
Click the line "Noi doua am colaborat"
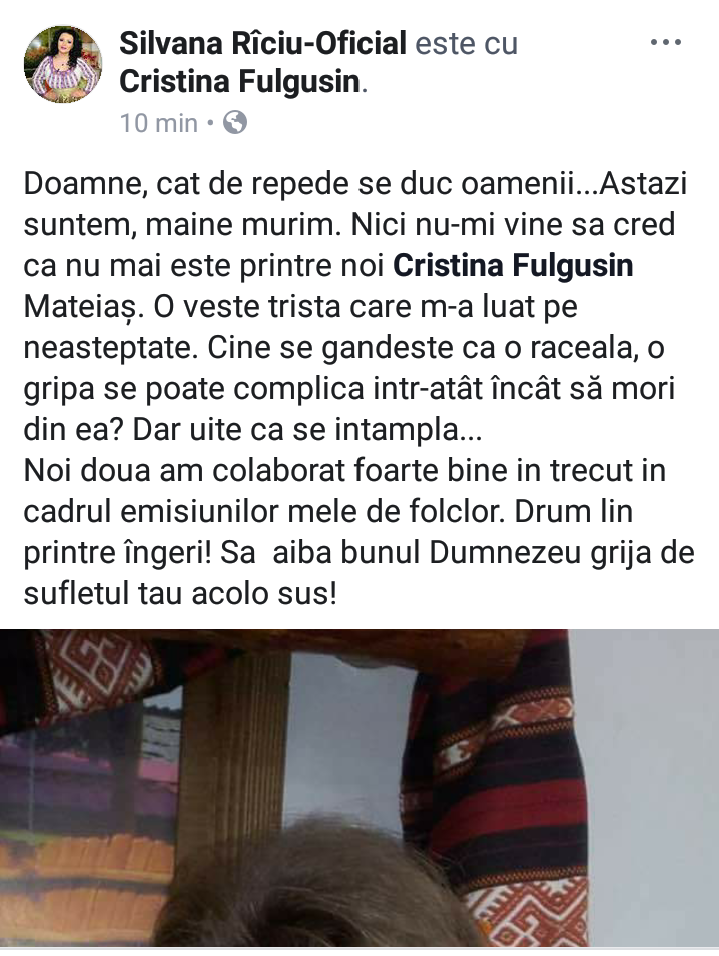(345, 471)
